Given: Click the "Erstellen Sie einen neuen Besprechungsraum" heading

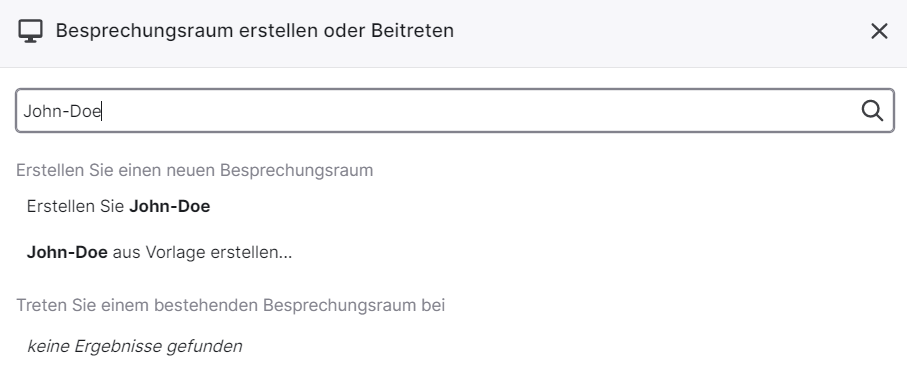Looking at the screenshot, I should (194, 170).
